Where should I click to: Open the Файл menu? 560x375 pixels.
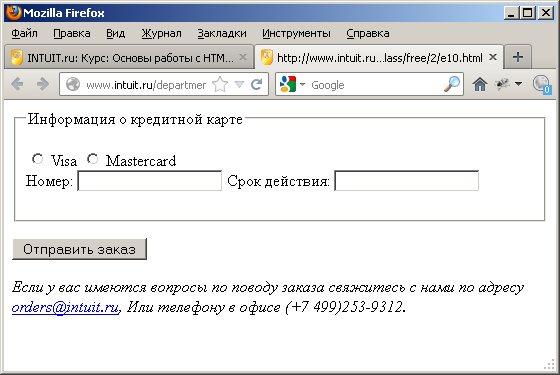[x=24, y=33]
